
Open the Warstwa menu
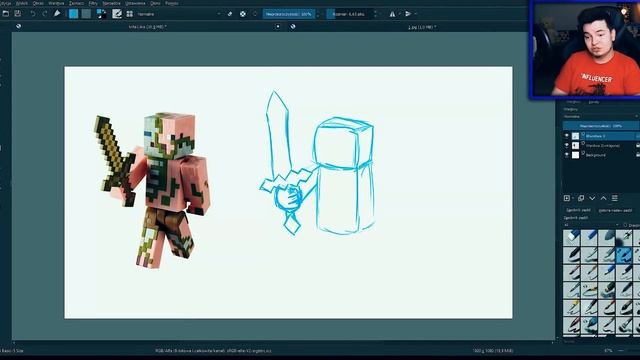(x=56, y=3)
